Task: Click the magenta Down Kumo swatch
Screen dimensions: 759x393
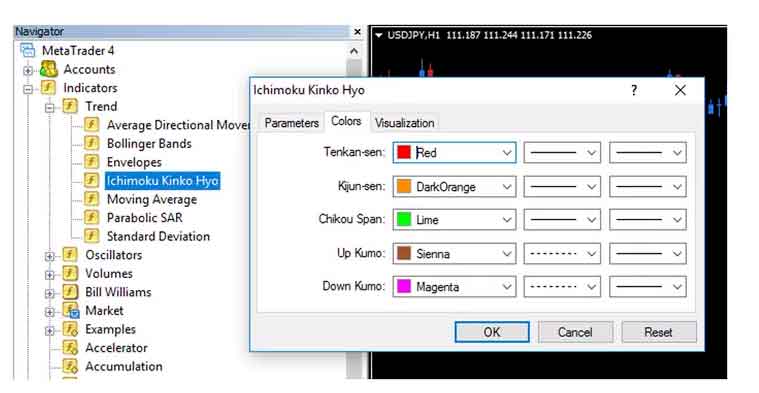Action: coord(404,287)
